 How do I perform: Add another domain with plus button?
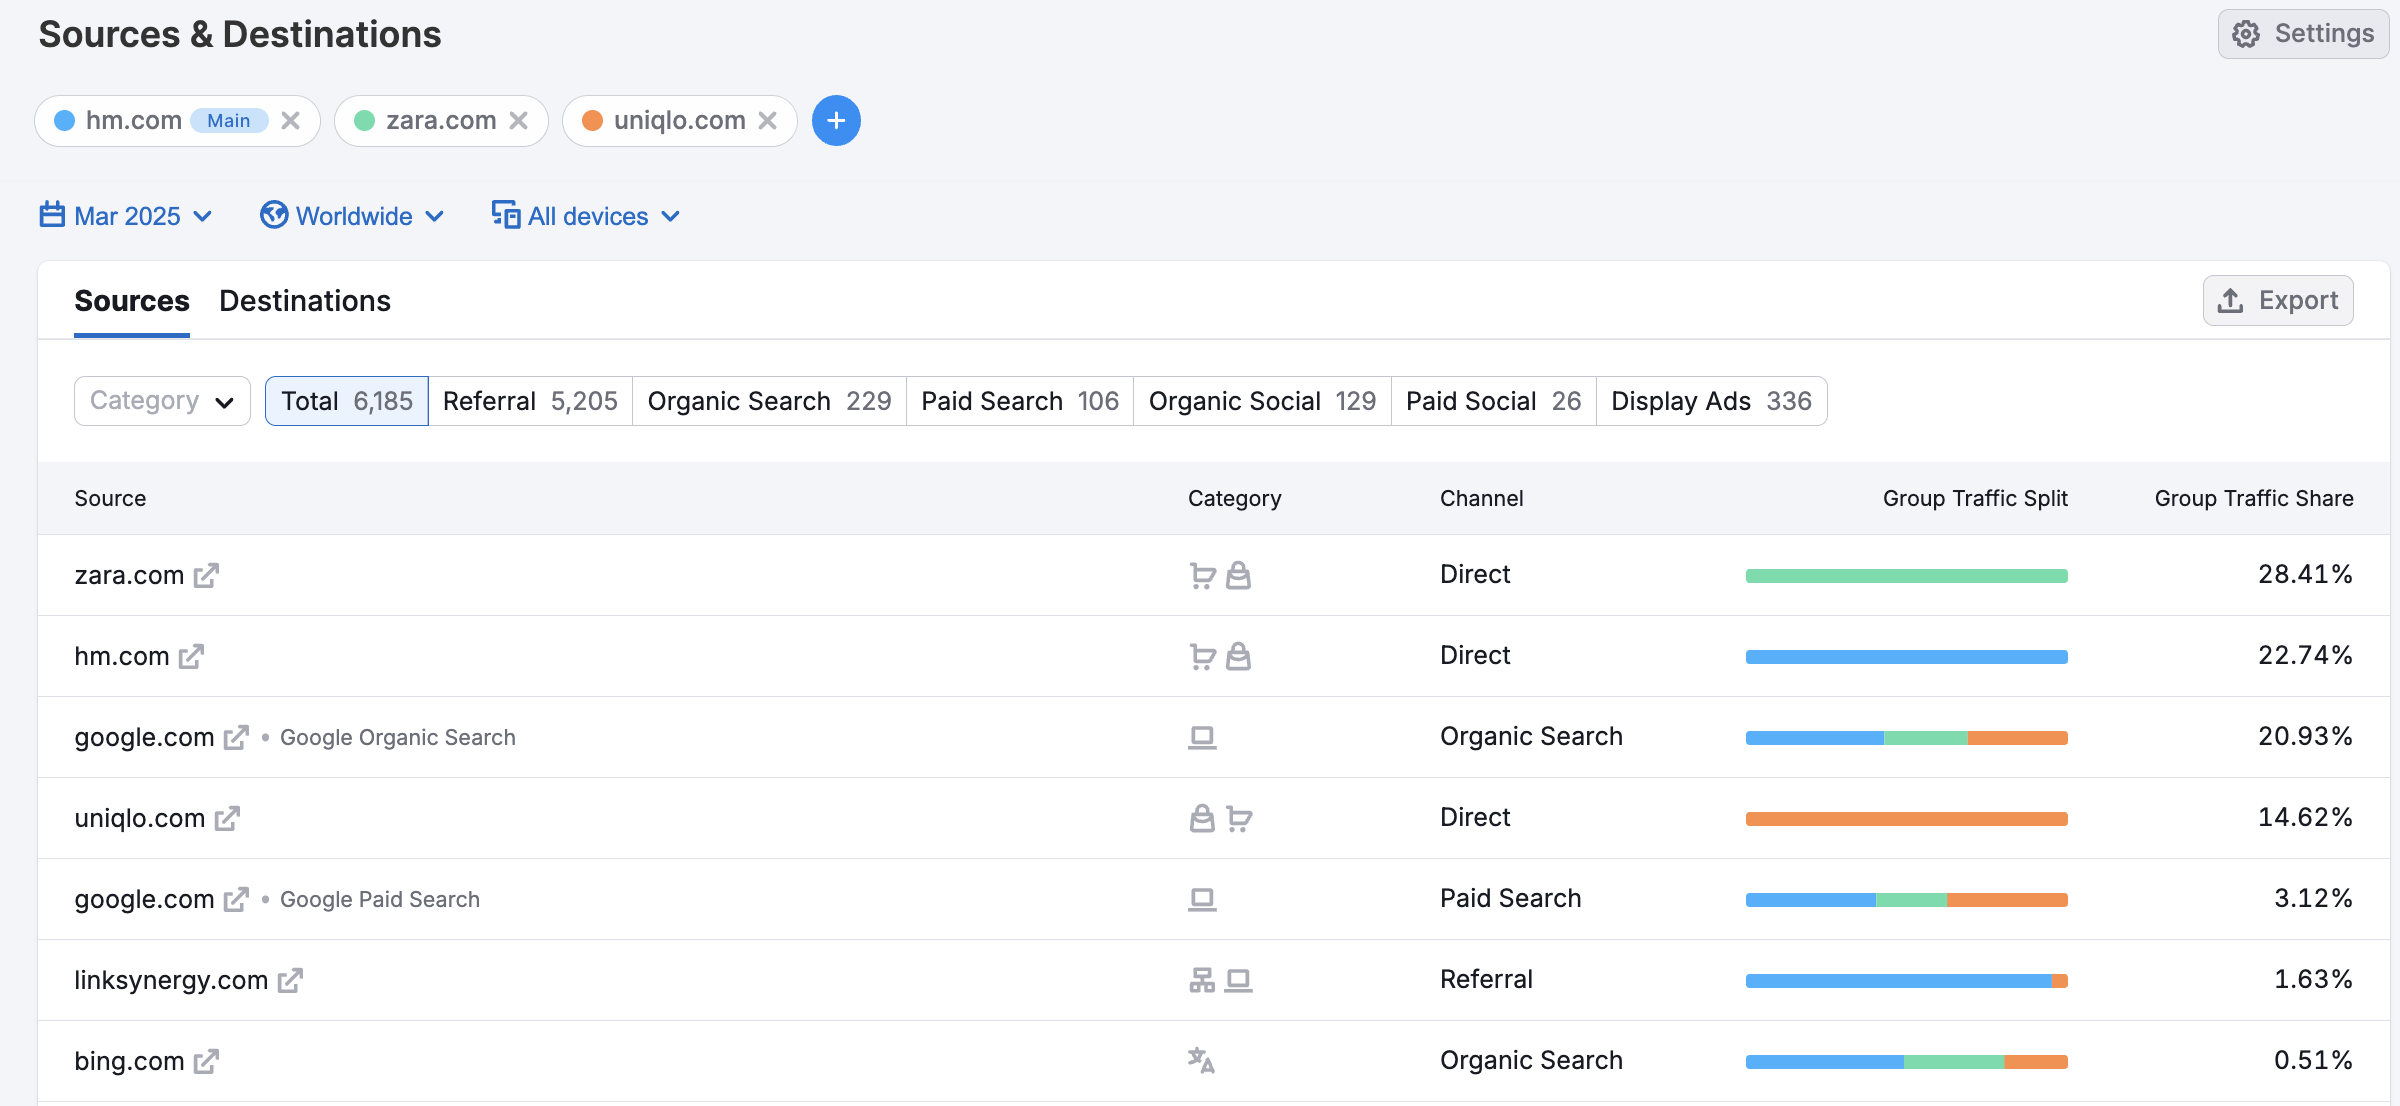tap(836, 121)
